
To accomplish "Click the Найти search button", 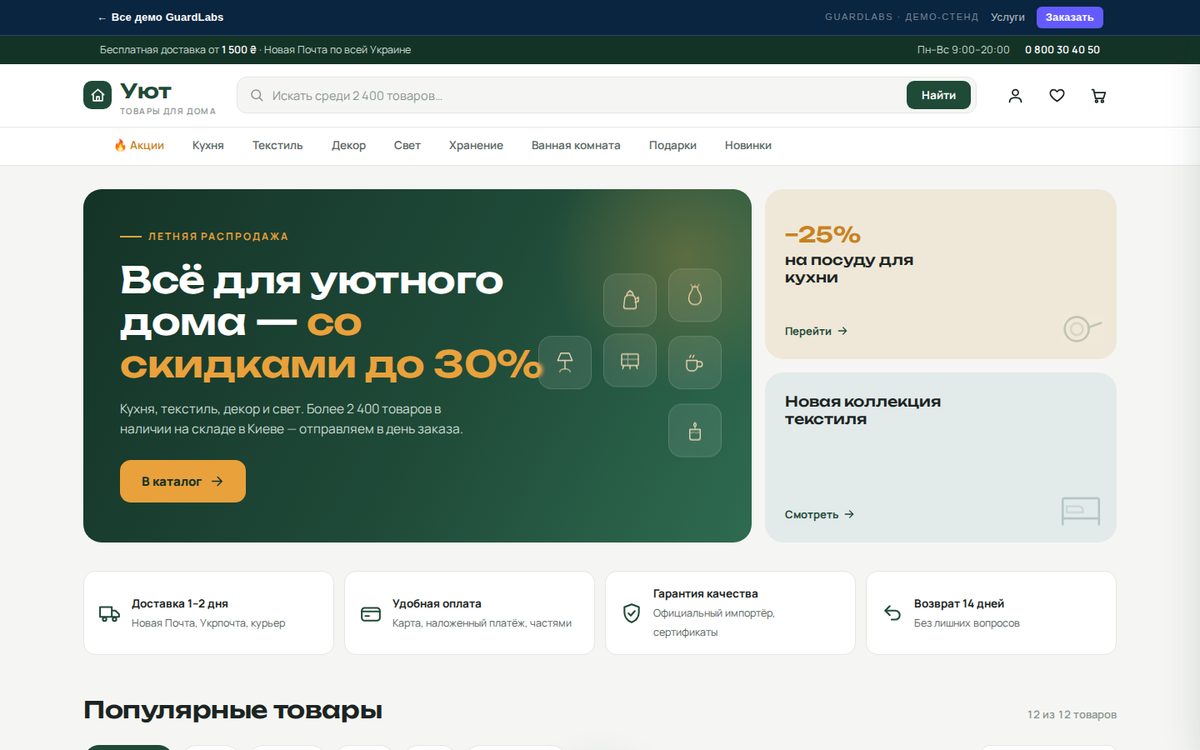I will 939,95.
